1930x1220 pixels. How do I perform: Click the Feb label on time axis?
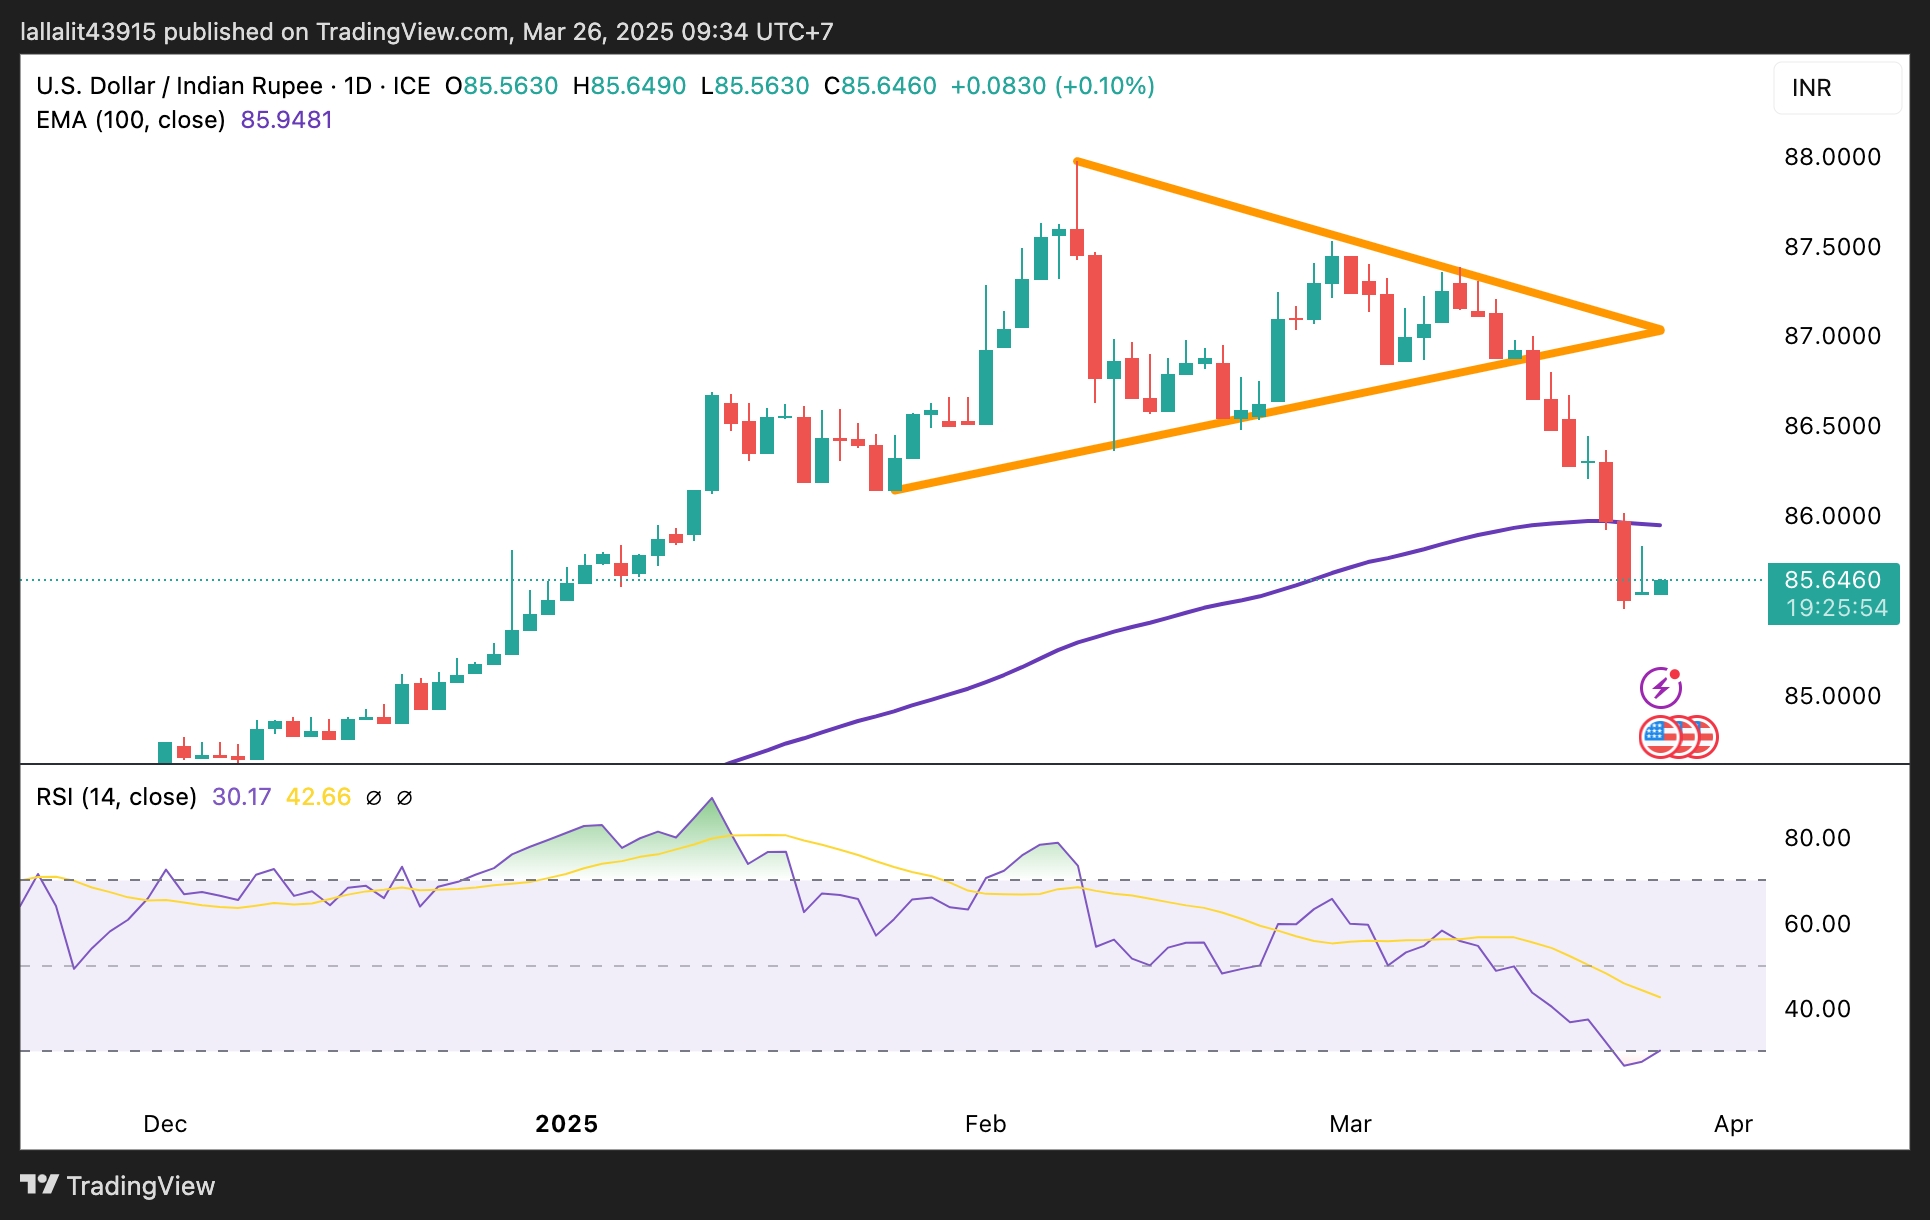(x=985, y=1124)
